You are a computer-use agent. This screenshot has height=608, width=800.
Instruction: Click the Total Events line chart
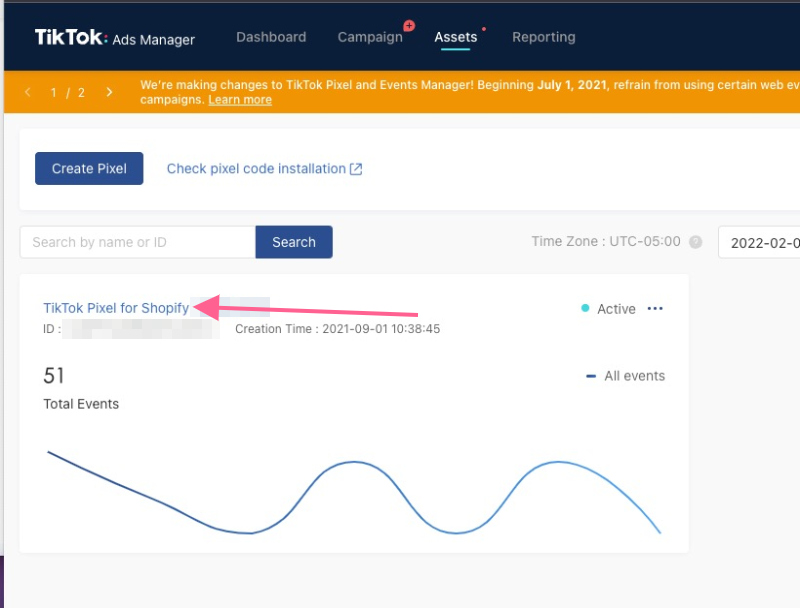point(354,493)
